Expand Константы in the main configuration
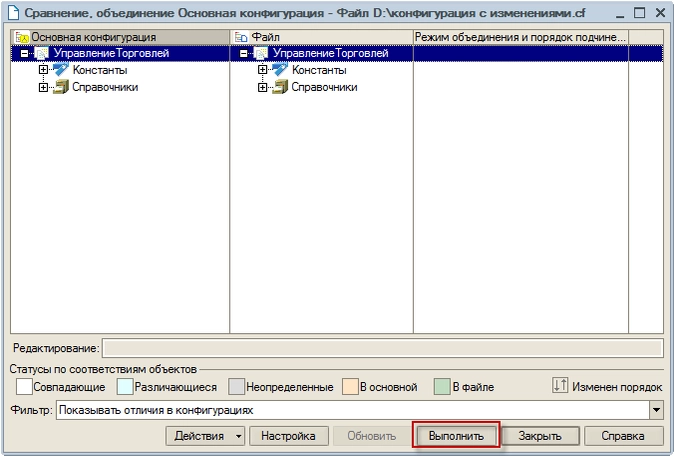Screen dimensions: 674x456 click(43, 70)
